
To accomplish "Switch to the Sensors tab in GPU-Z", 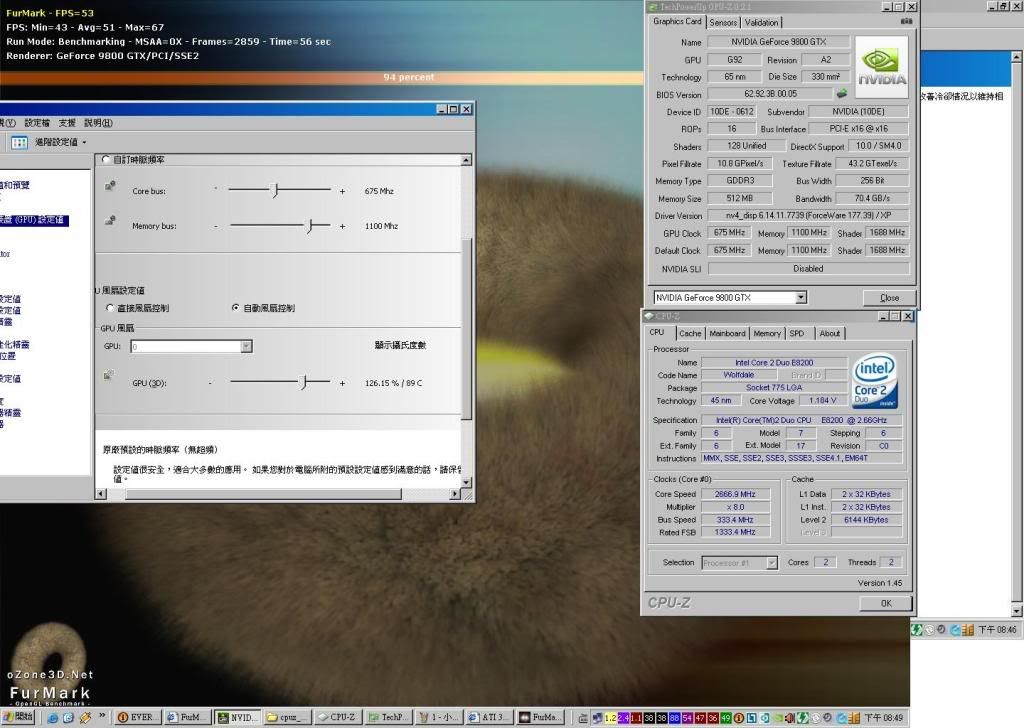I will pyautogui.click(x=723, y=22).
